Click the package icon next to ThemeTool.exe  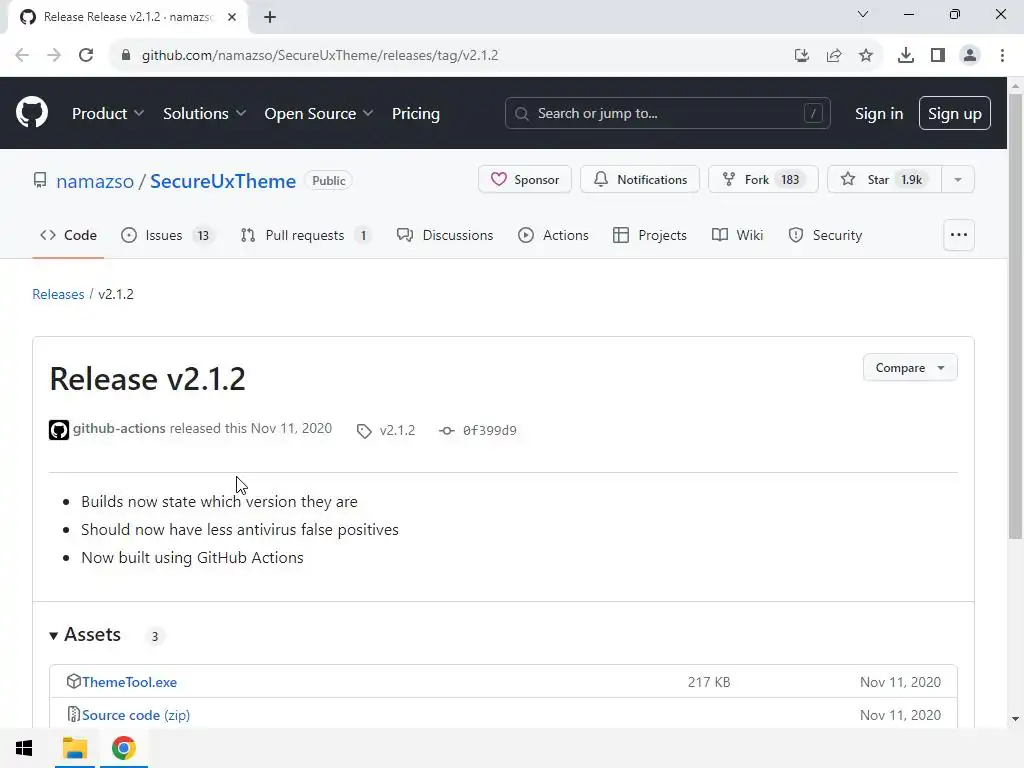(74, 681)
